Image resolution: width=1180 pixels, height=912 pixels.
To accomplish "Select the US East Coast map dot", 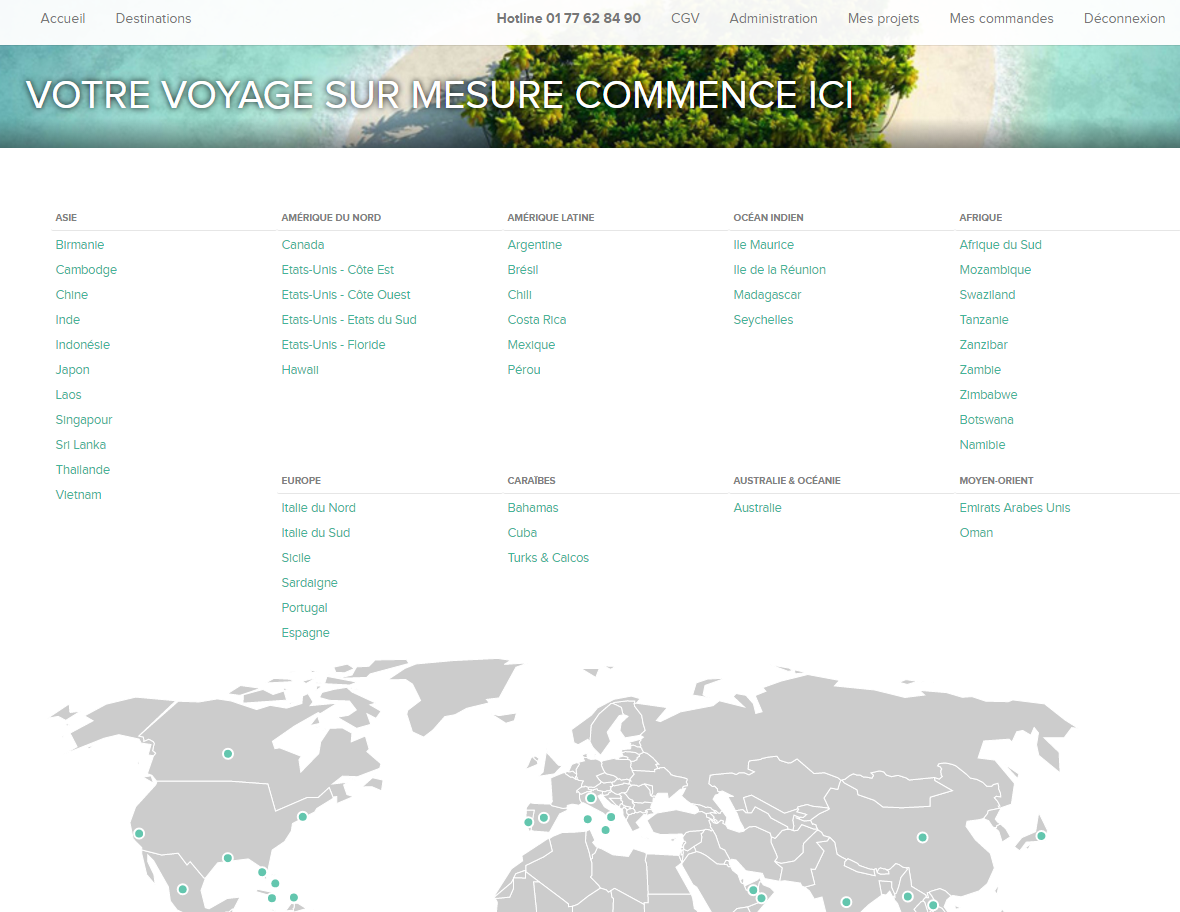I will (x=303, y=816).
